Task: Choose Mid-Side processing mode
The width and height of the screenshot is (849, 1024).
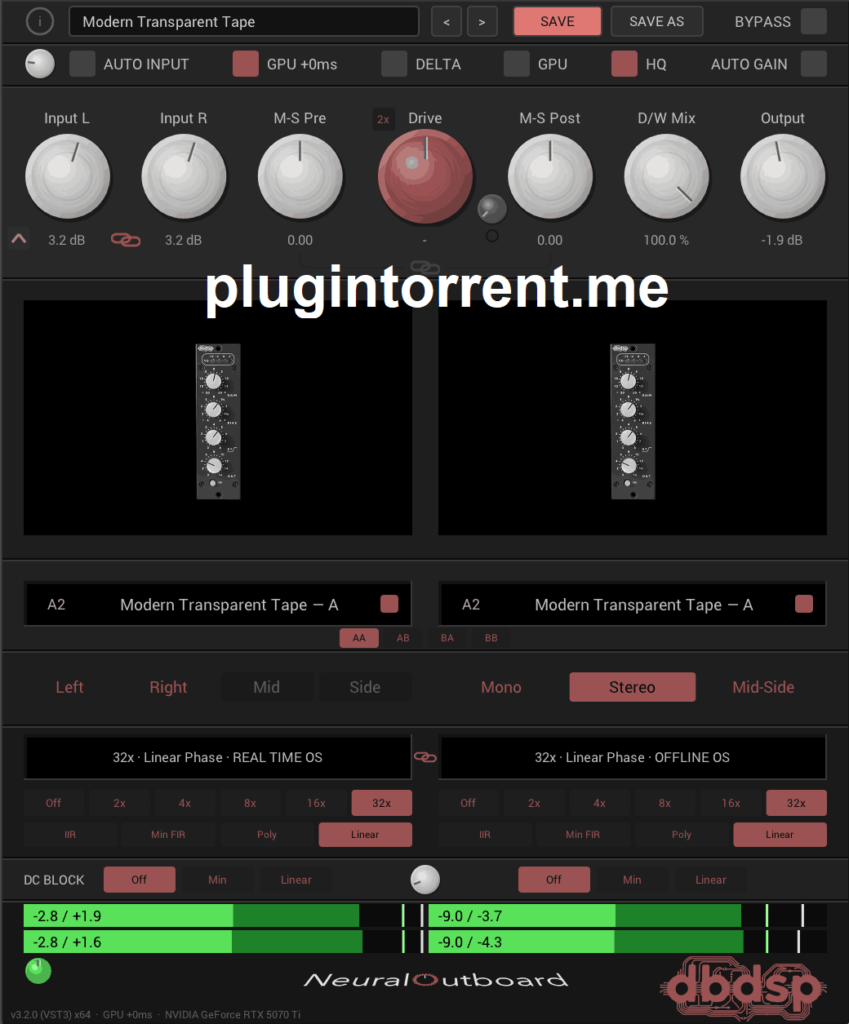Action: (763, 687)
